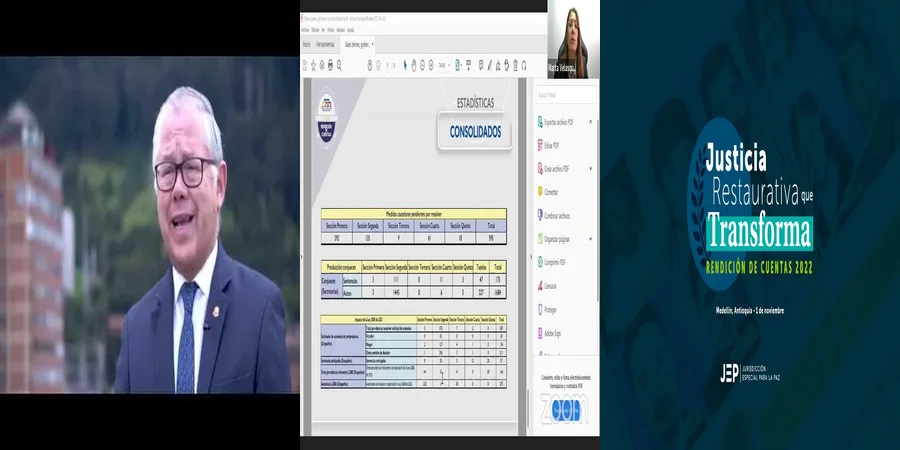
Task: Click the Print icon in Acrobat toolbar
Action: pyautogui.click(x=330, y=65)
